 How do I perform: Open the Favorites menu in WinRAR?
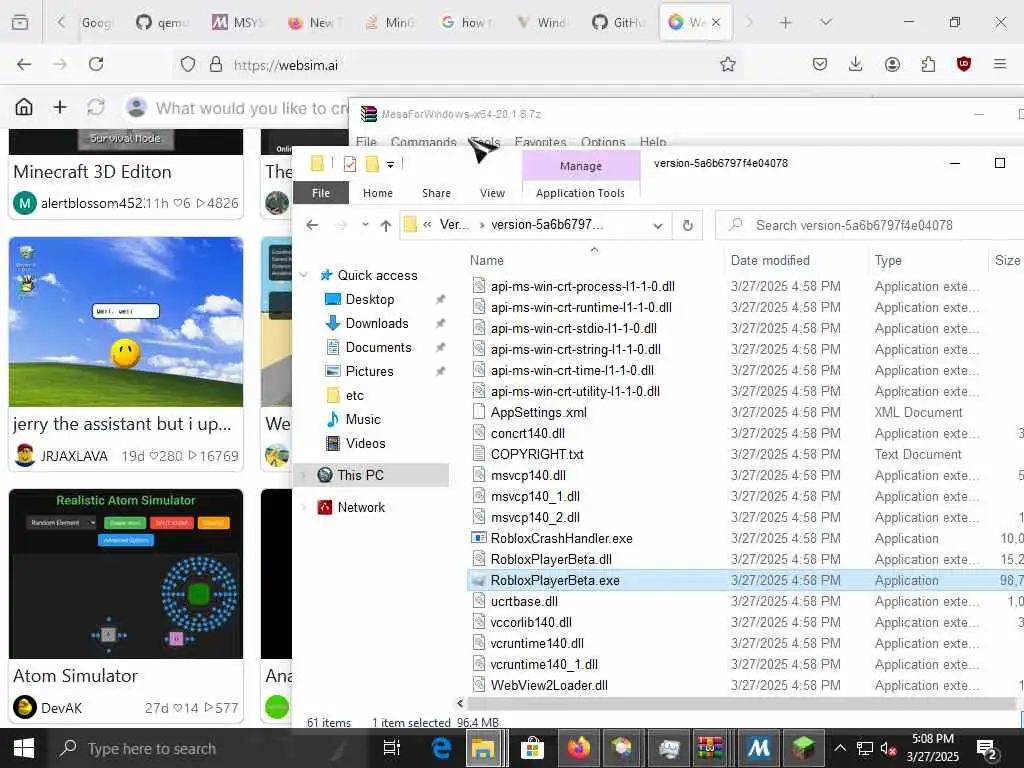(x=540, y=142)
